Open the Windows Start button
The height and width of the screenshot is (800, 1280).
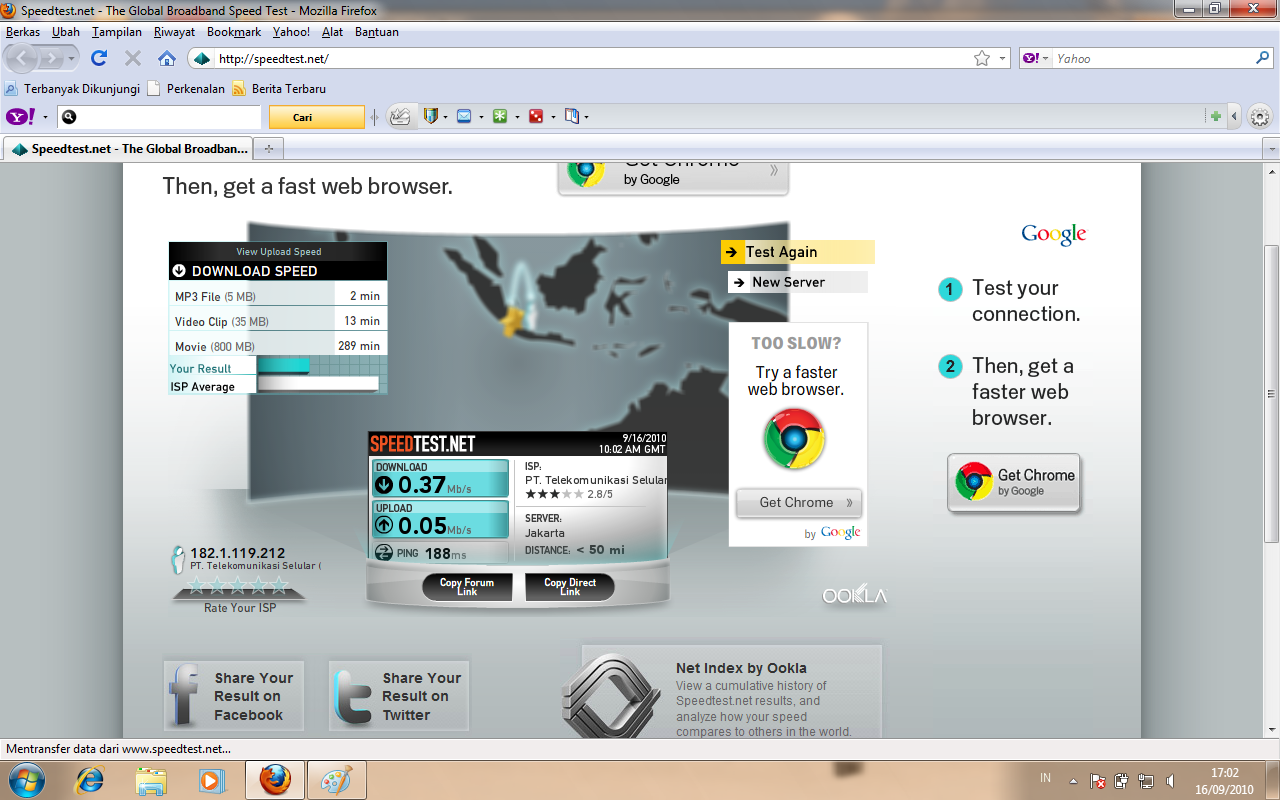(27, 779)
